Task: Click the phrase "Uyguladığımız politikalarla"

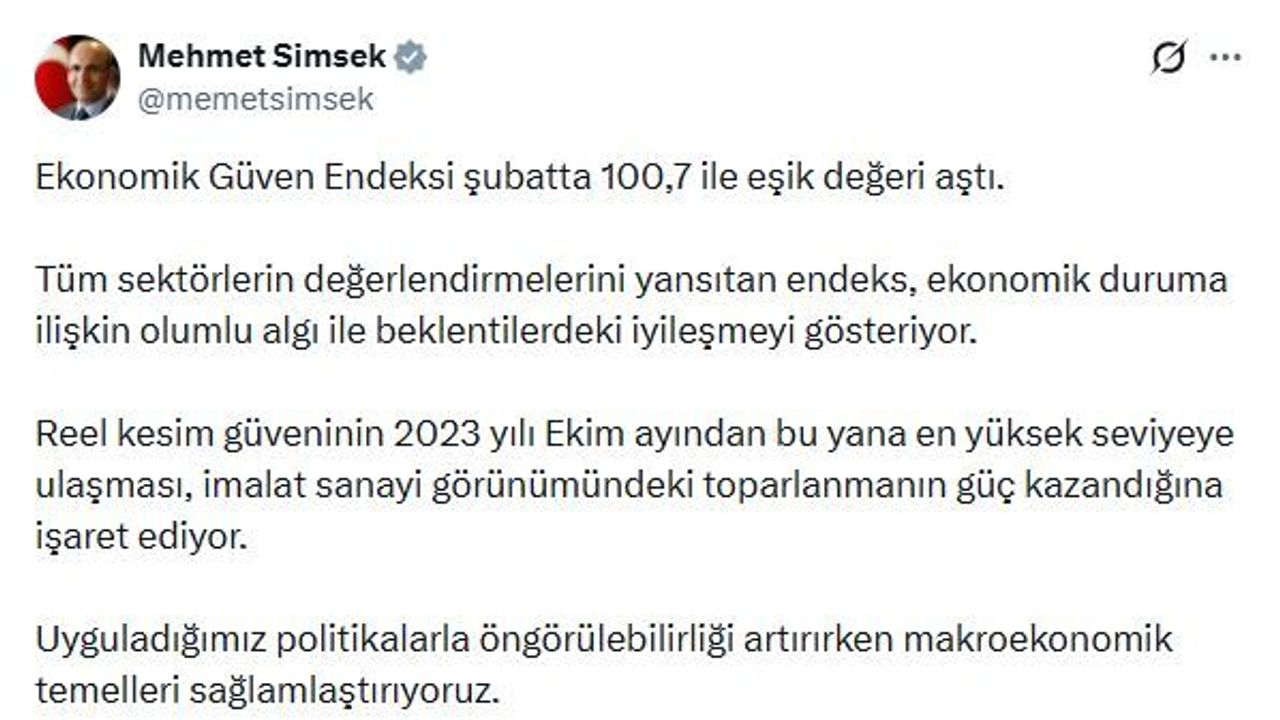Action: click(x=250, y=639)
